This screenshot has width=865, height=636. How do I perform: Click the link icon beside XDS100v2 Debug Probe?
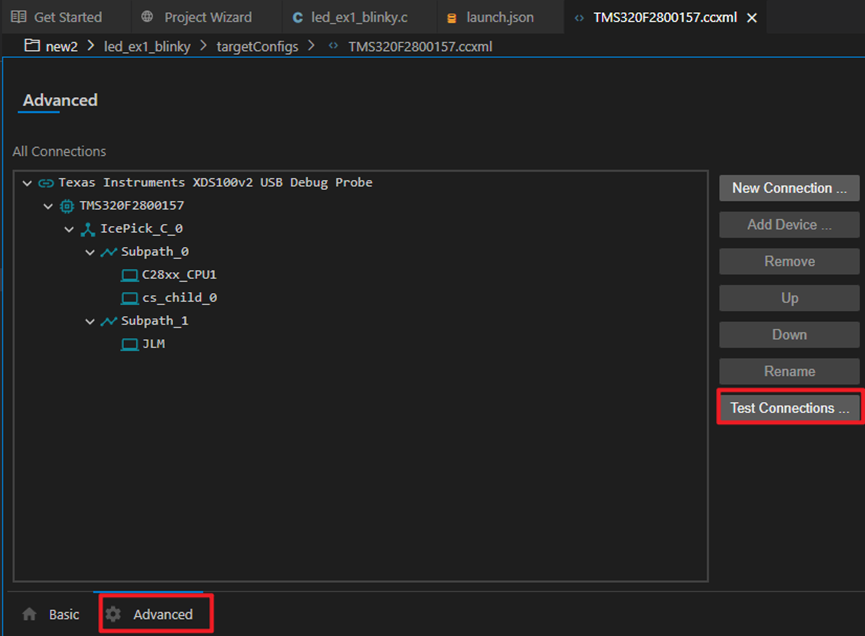(46, 183)
